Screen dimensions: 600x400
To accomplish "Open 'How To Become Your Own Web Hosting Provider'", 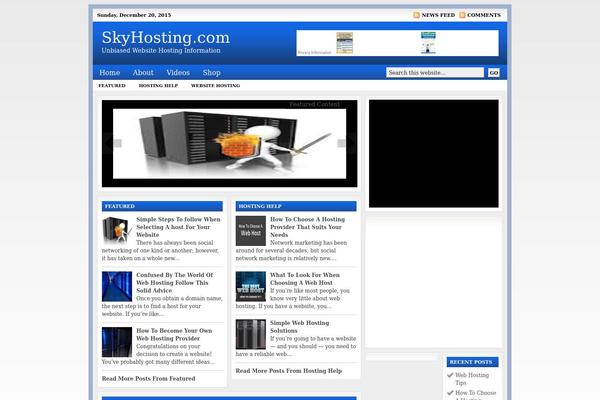I will (174, 335).
